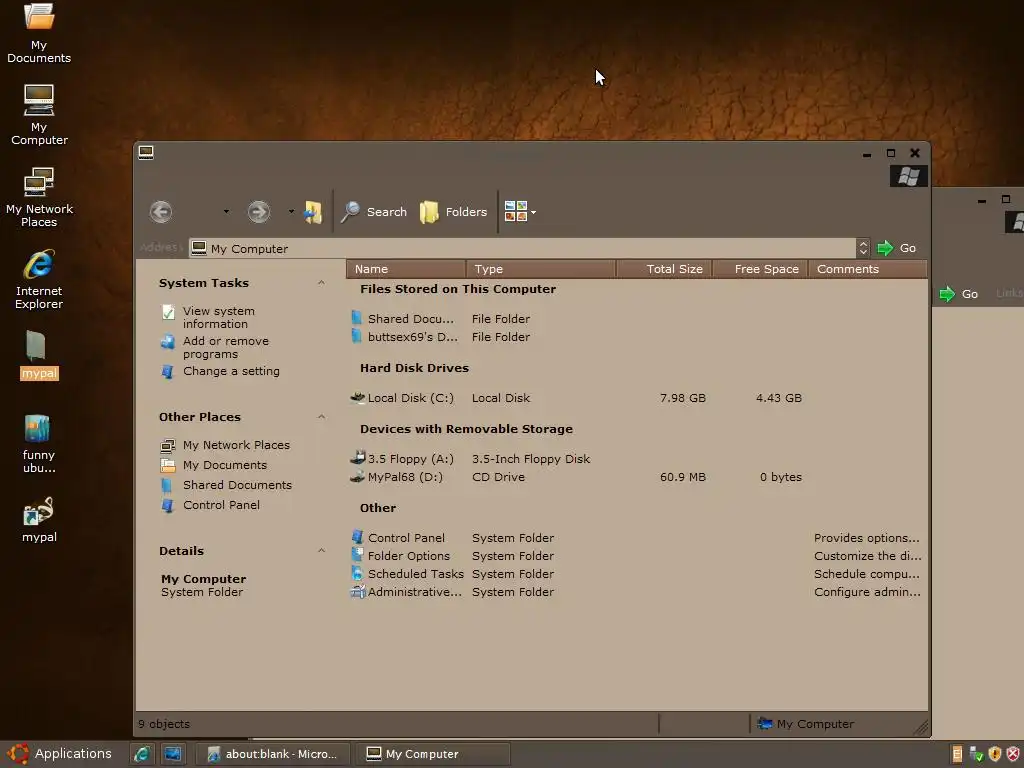Click the Windows flag logo in the toolbar
The width and height of the screenshot is (1024, 768).
[908, 176]
